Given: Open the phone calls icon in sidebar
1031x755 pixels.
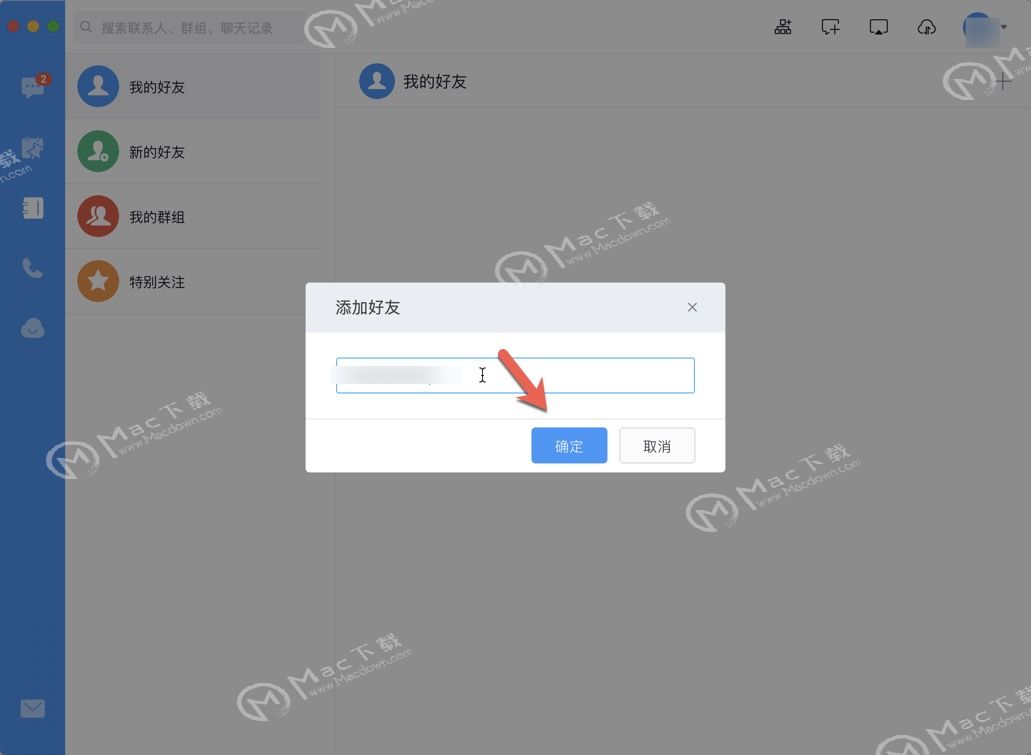Looking at the screenshot, I should point(32,268).
